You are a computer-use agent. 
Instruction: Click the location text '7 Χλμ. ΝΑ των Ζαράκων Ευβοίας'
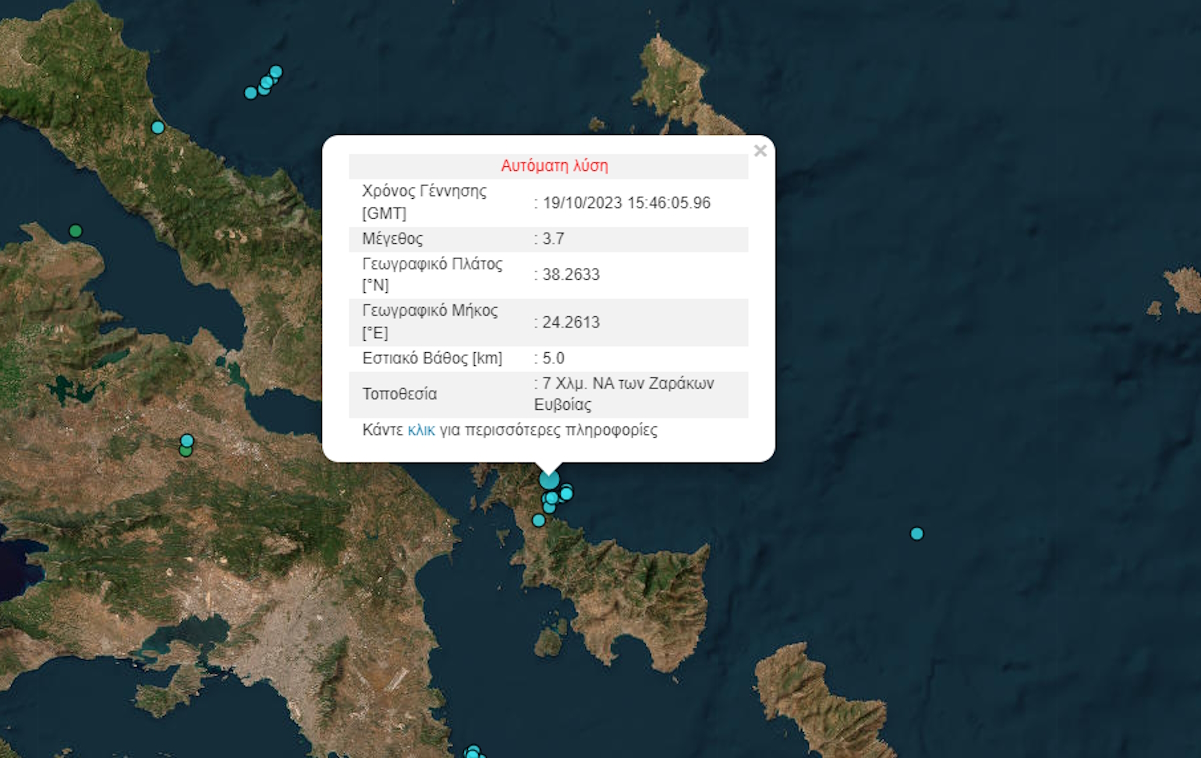pos(625,394)
